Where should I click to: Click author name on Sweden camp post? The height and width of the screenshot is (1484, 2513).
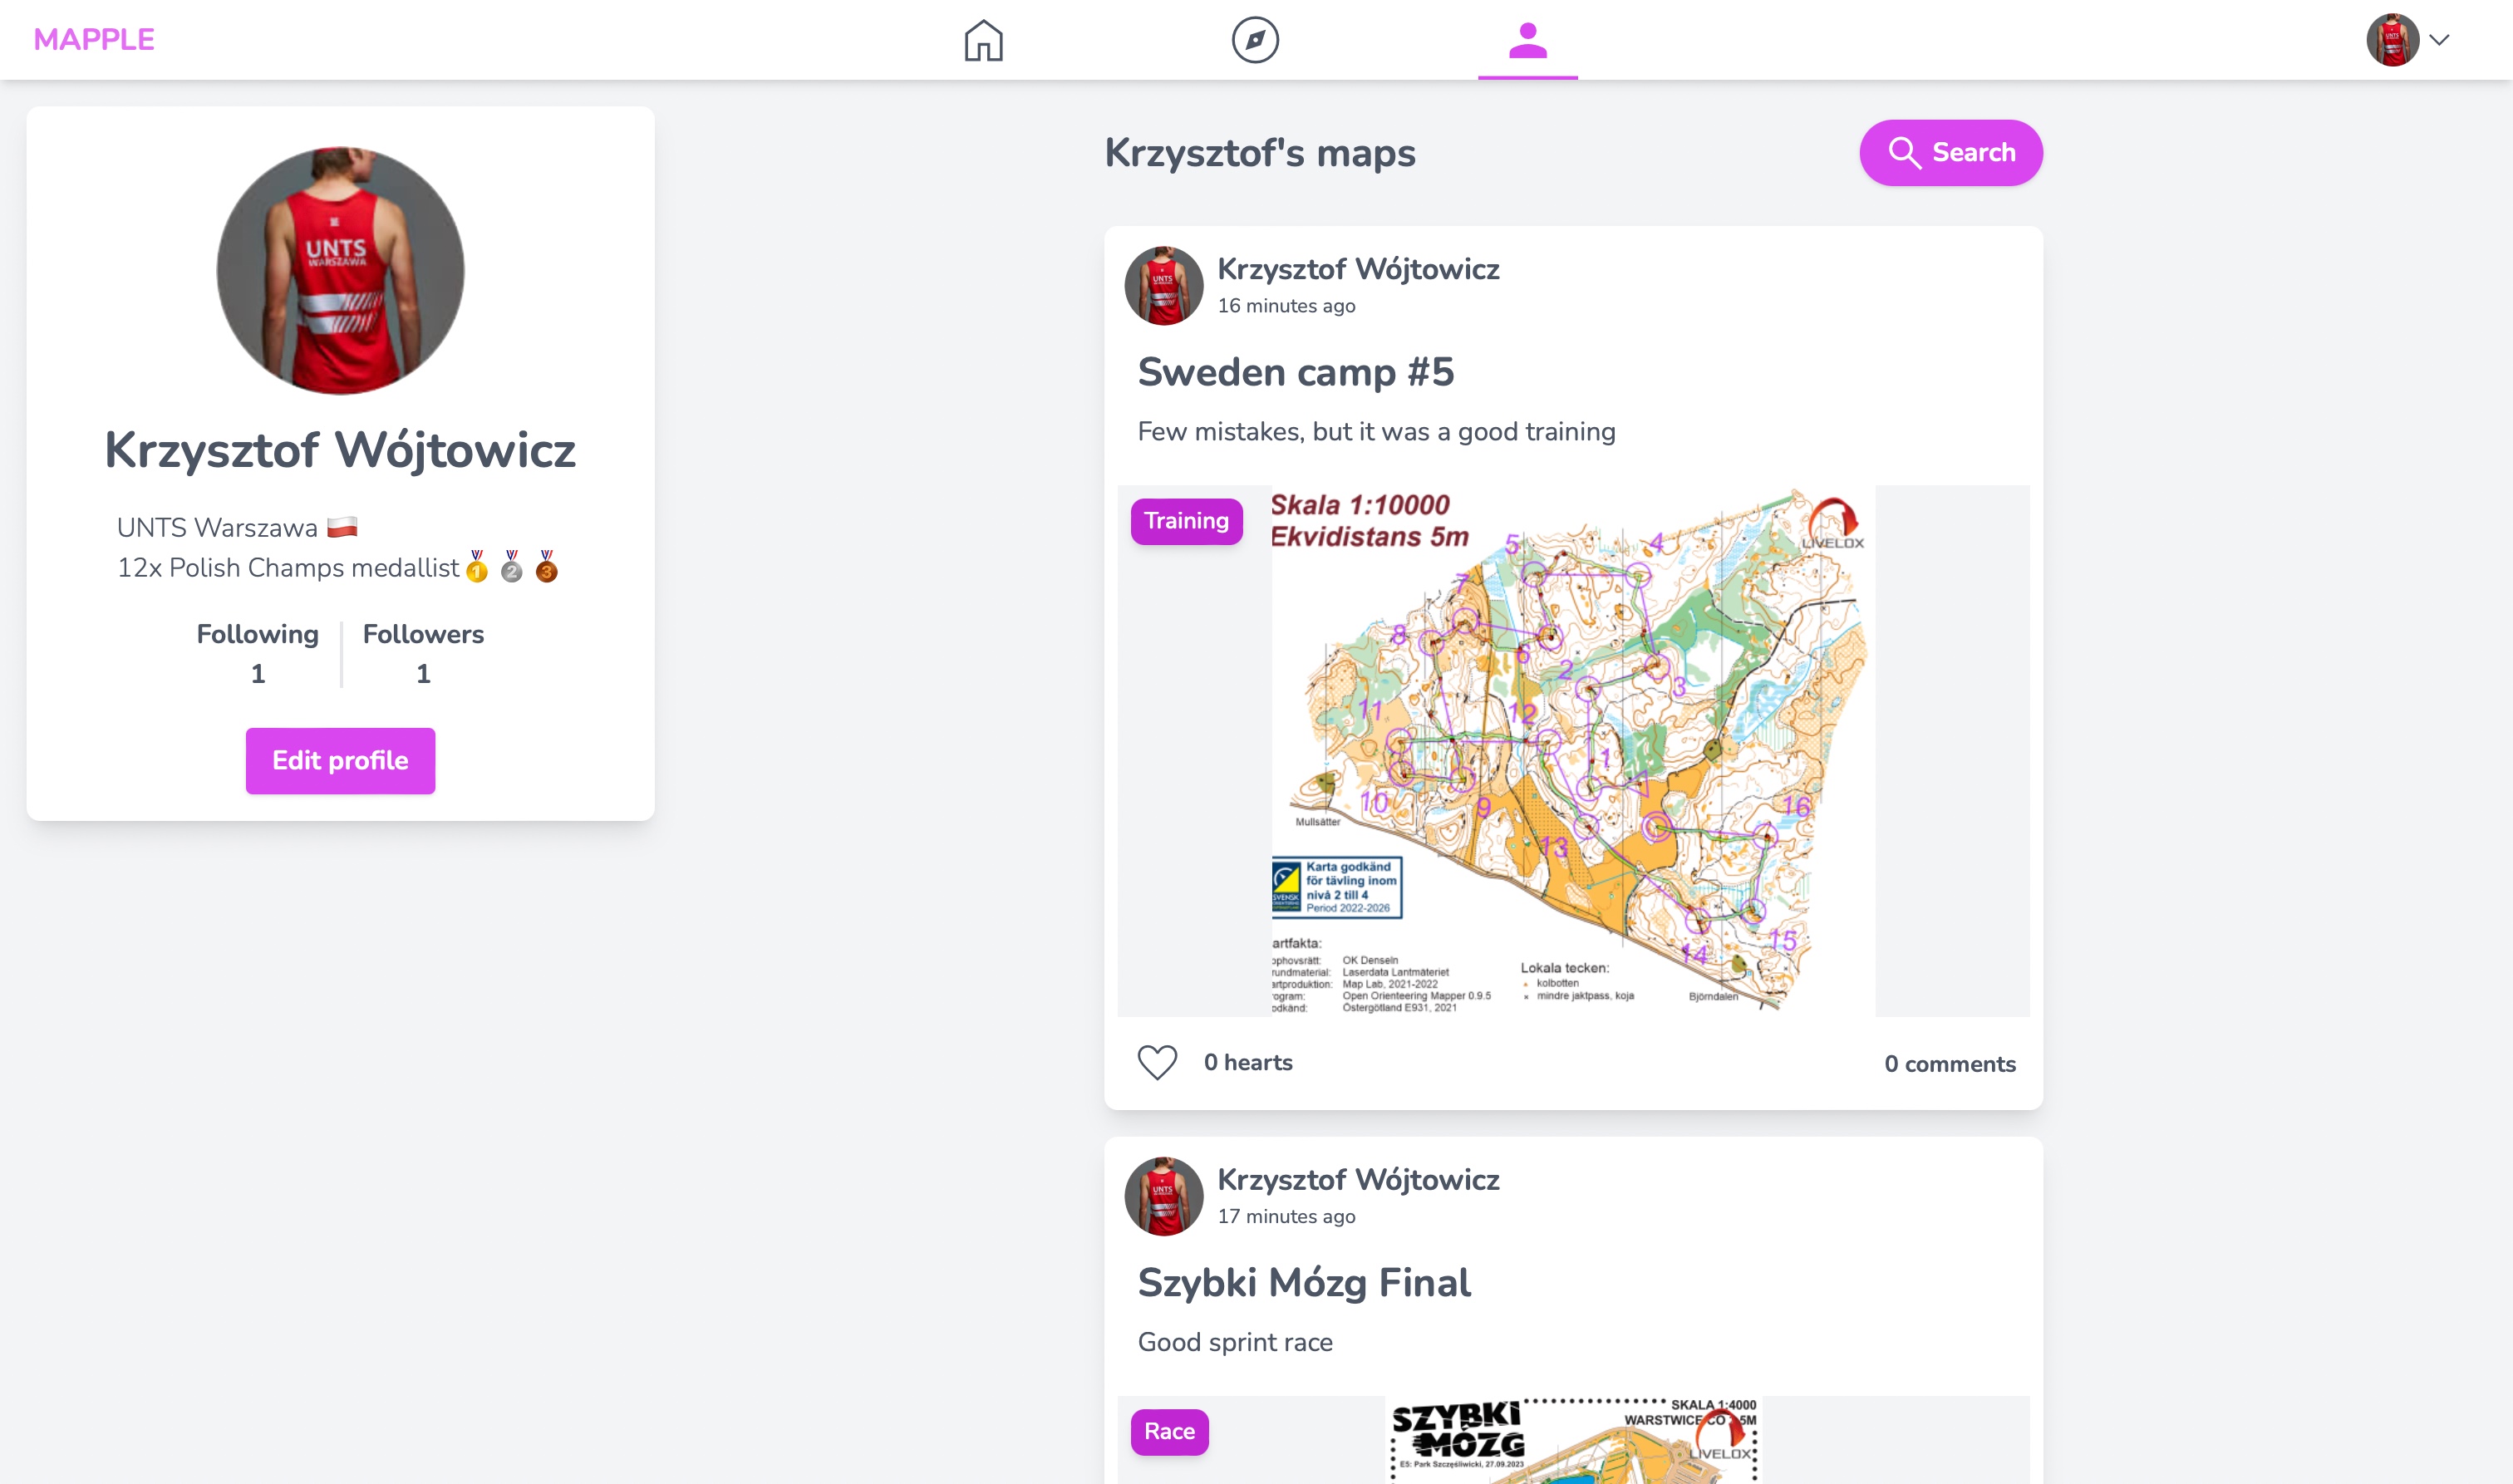click(x=1358, y=269)
